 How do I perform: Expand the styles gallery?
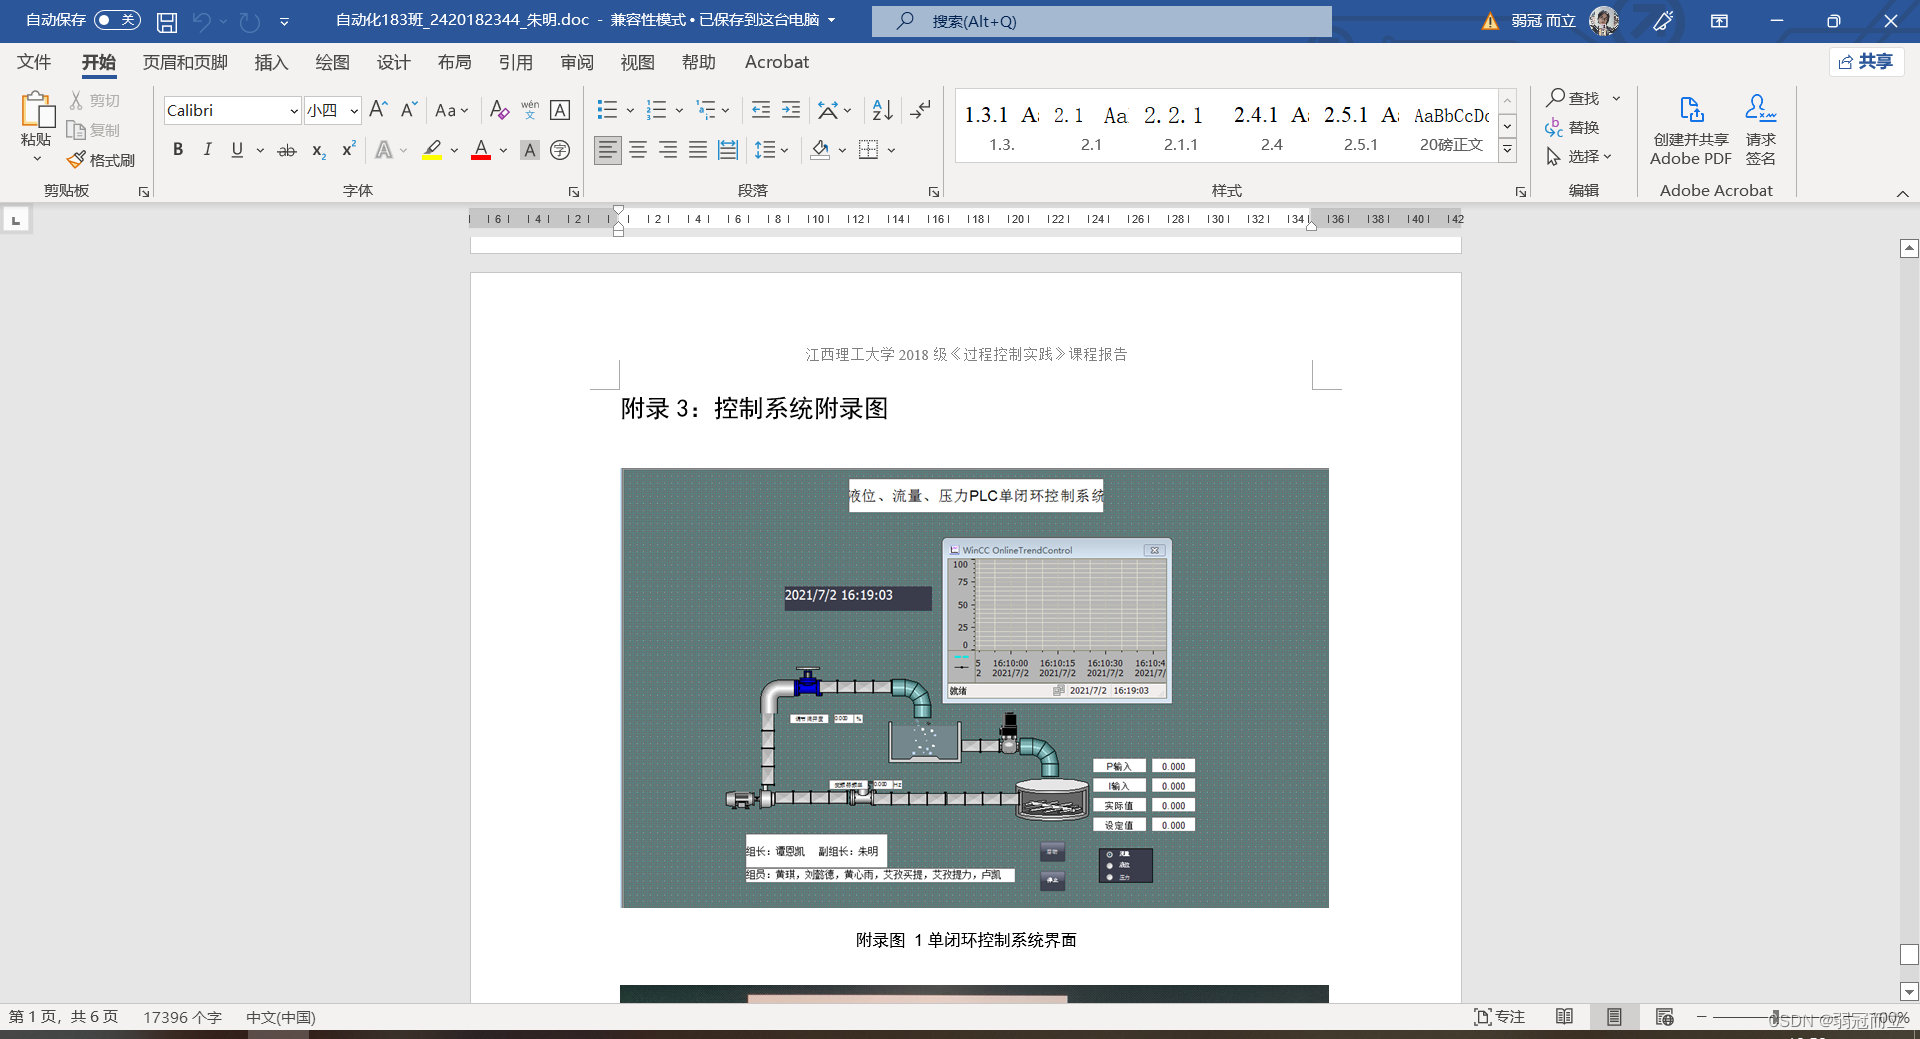(1507, 150)
